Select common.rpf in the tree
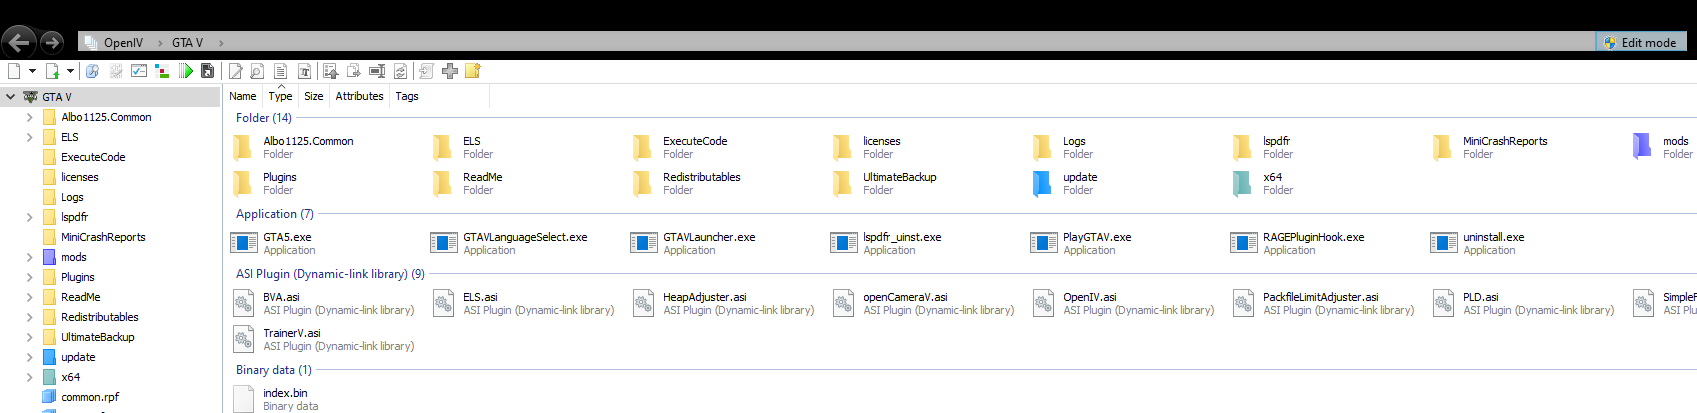This screenshot has height=413, width=1697. [89, 397]
